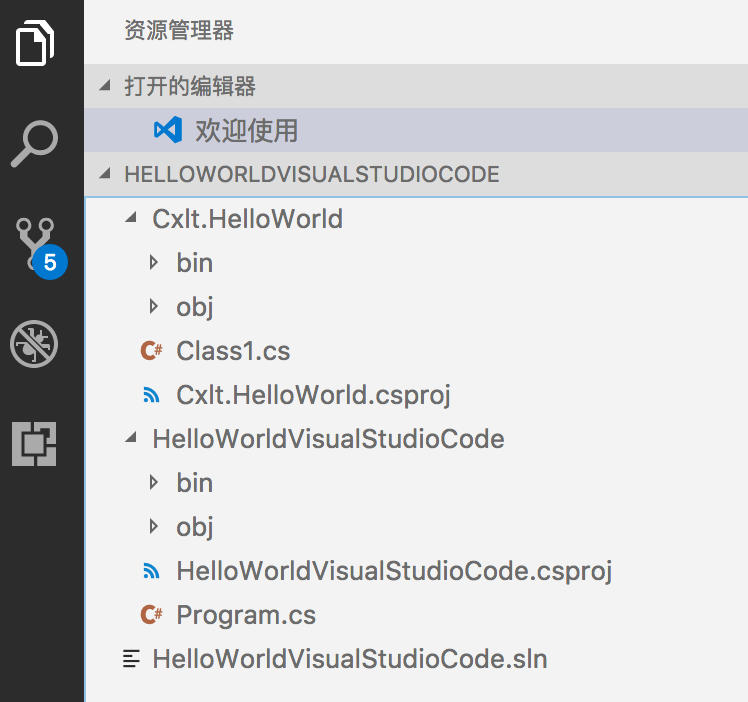Viewport: 748px width, 702px height.
Task: Click the feed icon beside HelloWorldVisualStudioCode.csproj
Action: 151,571
